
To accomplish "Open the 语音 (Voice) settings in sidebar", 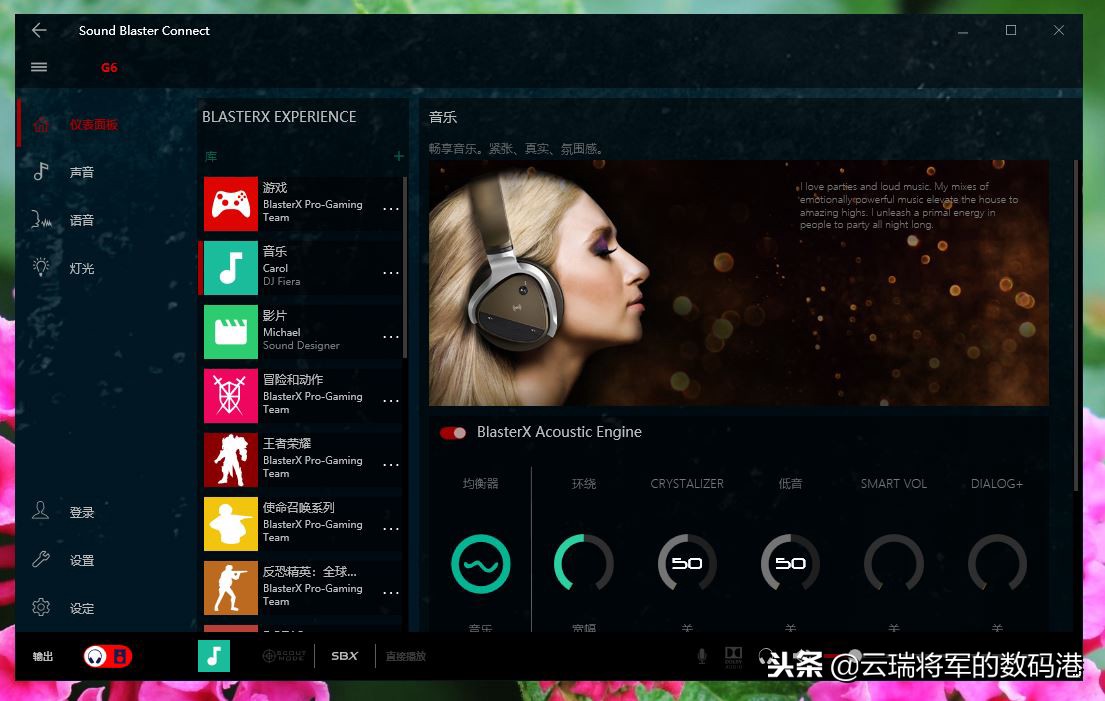I will 81,219.
